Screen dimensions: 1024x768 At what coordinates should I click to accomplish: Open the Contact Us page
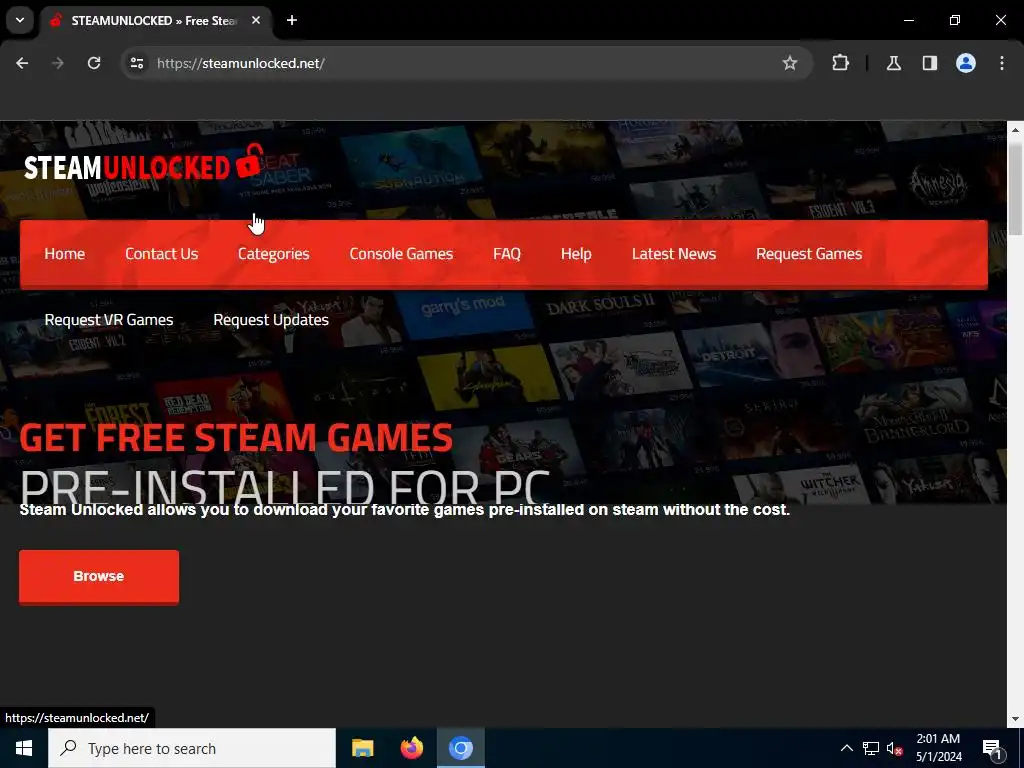point(161,253)
